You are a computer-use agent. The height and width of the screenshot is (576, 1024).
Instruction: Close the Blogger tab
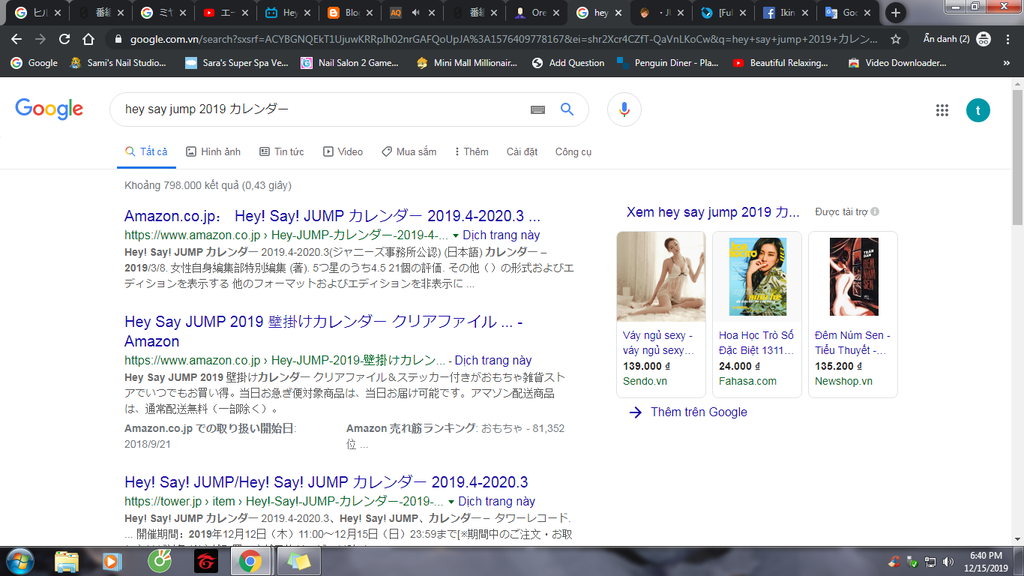tap(370, 12)
